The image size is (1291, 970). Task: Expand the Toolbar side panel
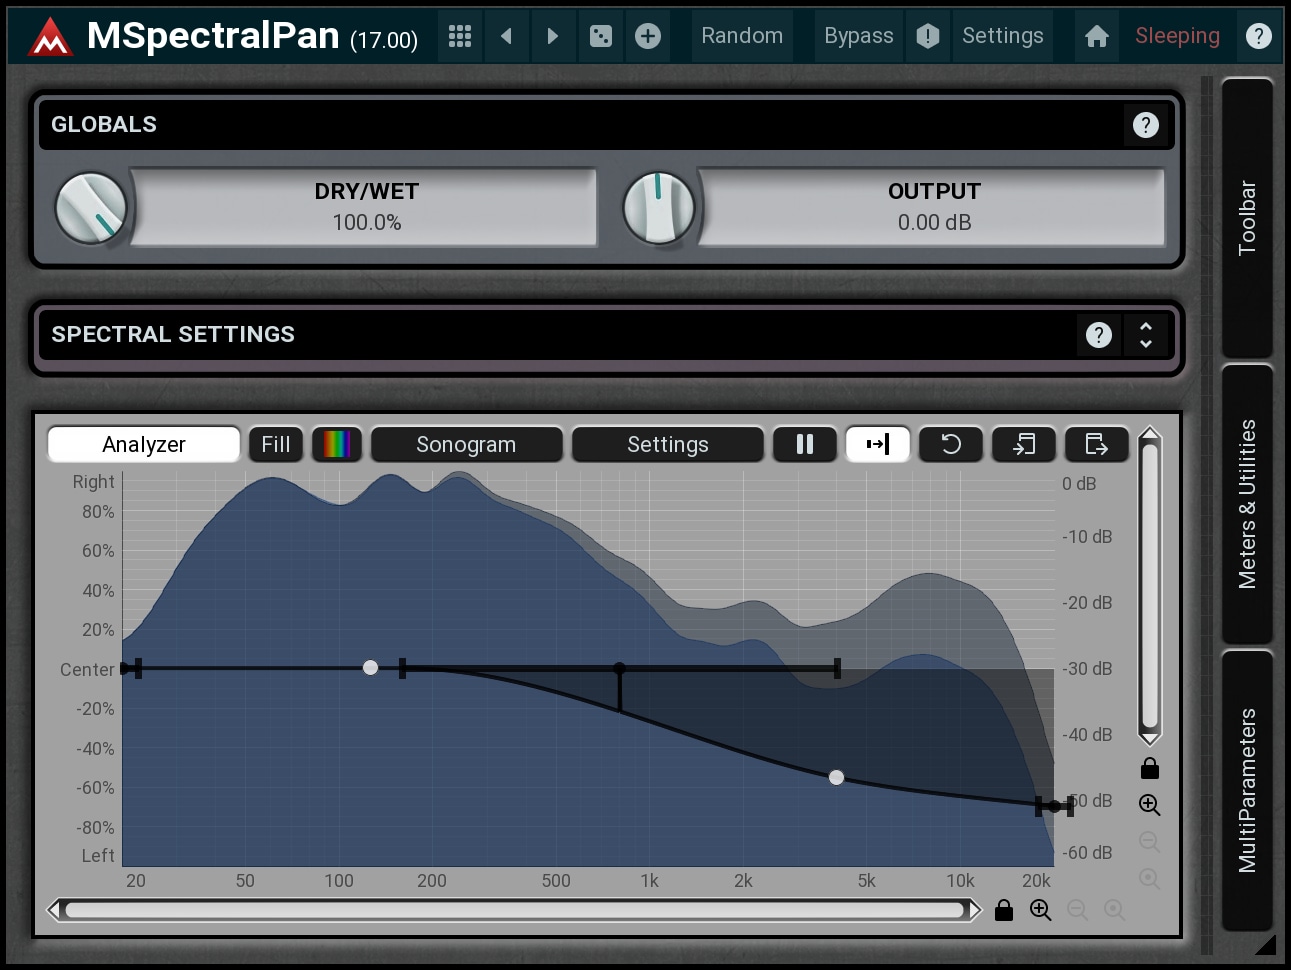[1247, 217]
